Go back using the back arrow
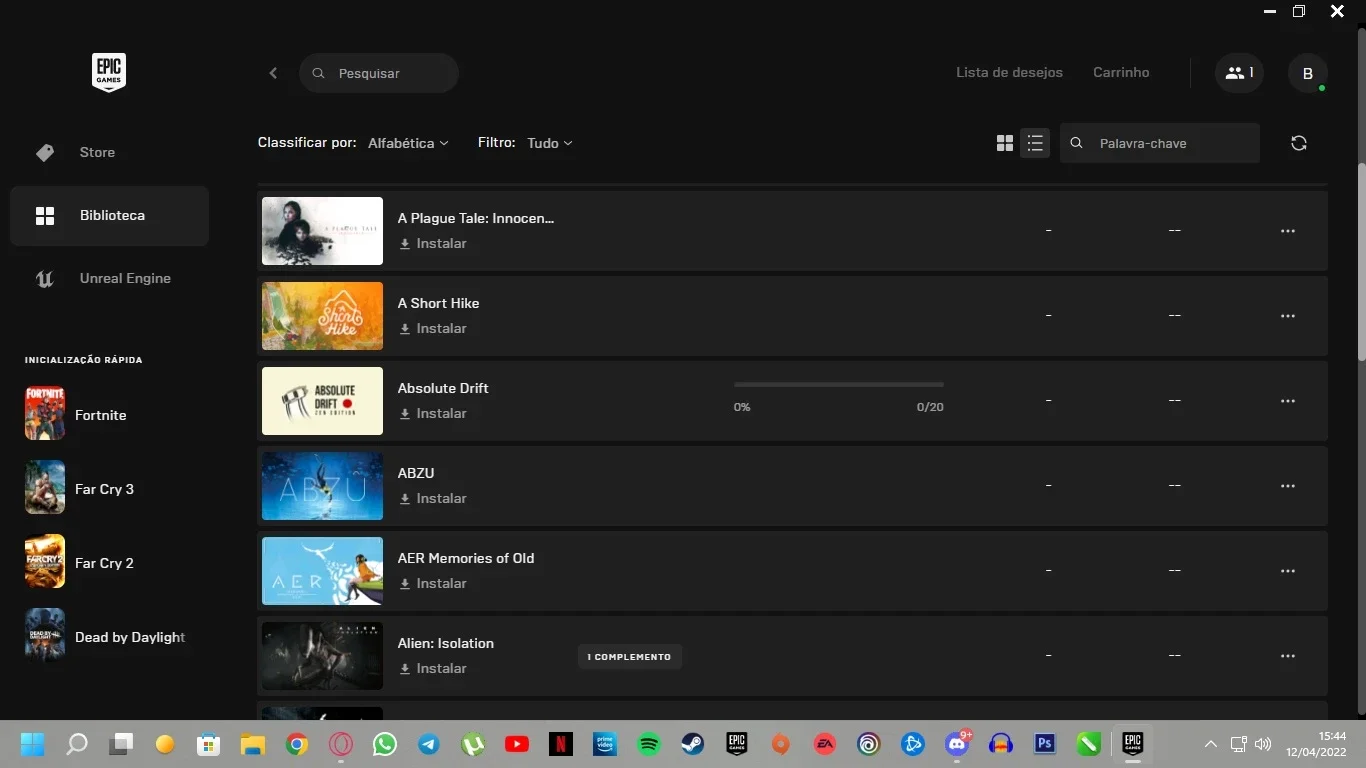This screenshot has height=768, width=1366. coord(273,73)
